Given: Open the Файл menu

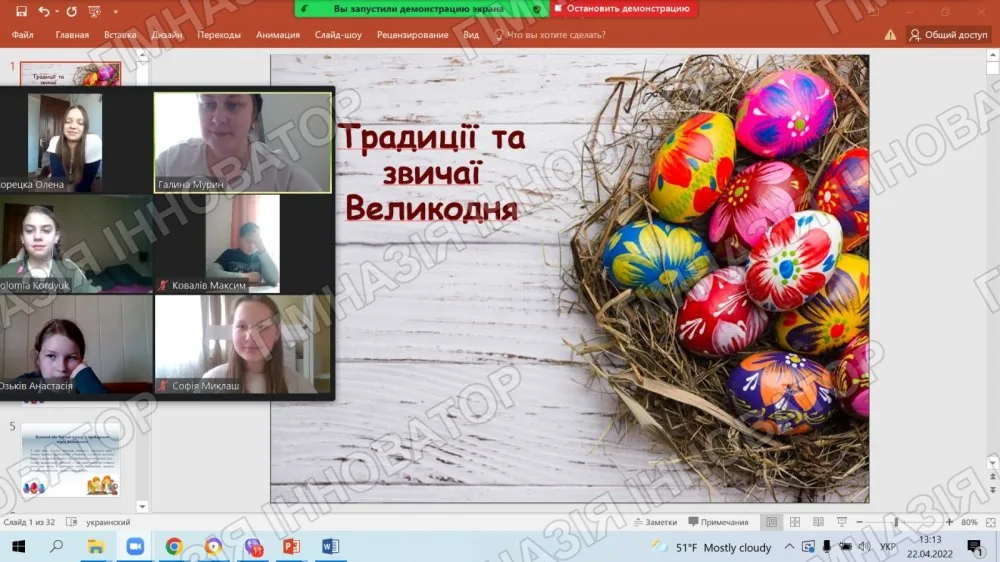Looking at the screenshot, I should (x=22, y=35).
